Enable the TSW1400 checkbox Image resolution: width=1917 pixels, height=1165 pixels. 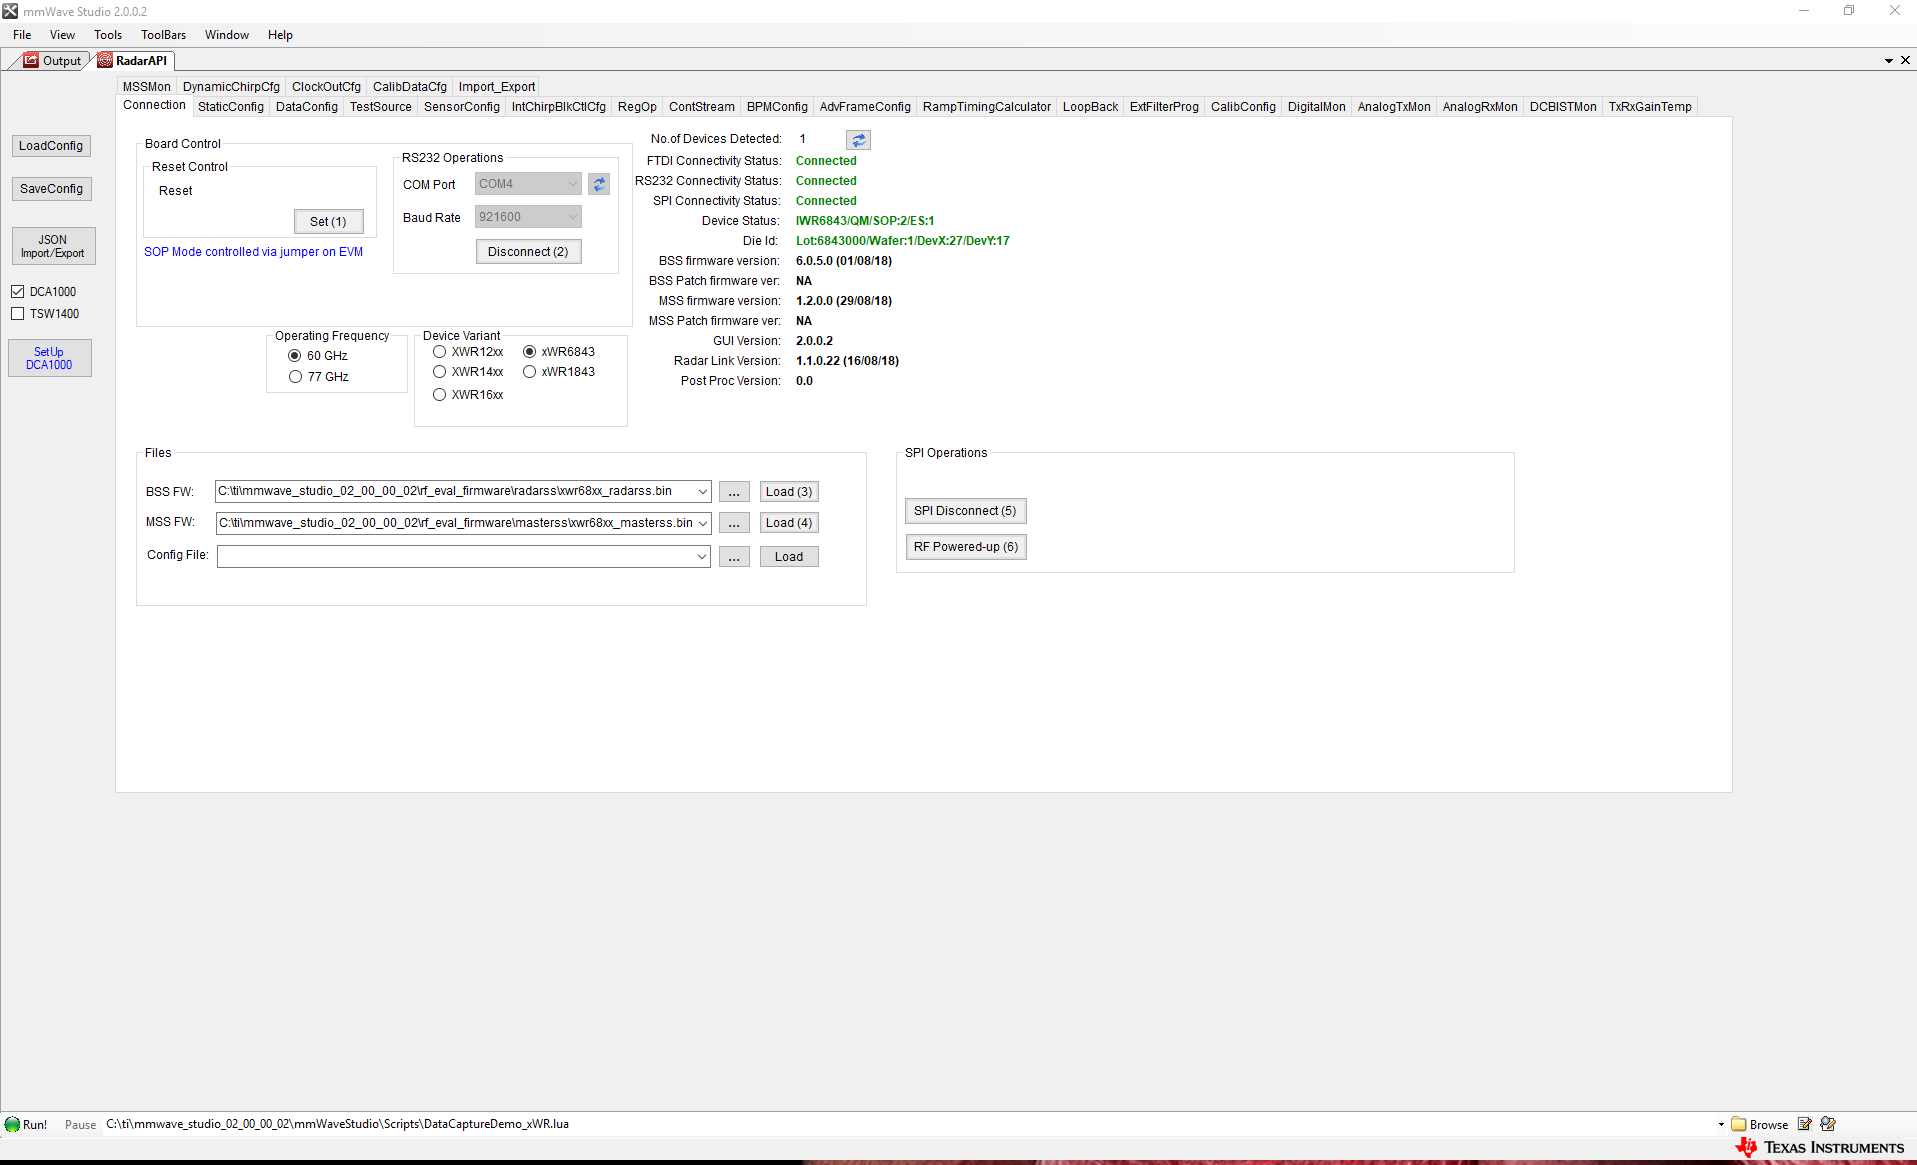(x=18, y=314)
